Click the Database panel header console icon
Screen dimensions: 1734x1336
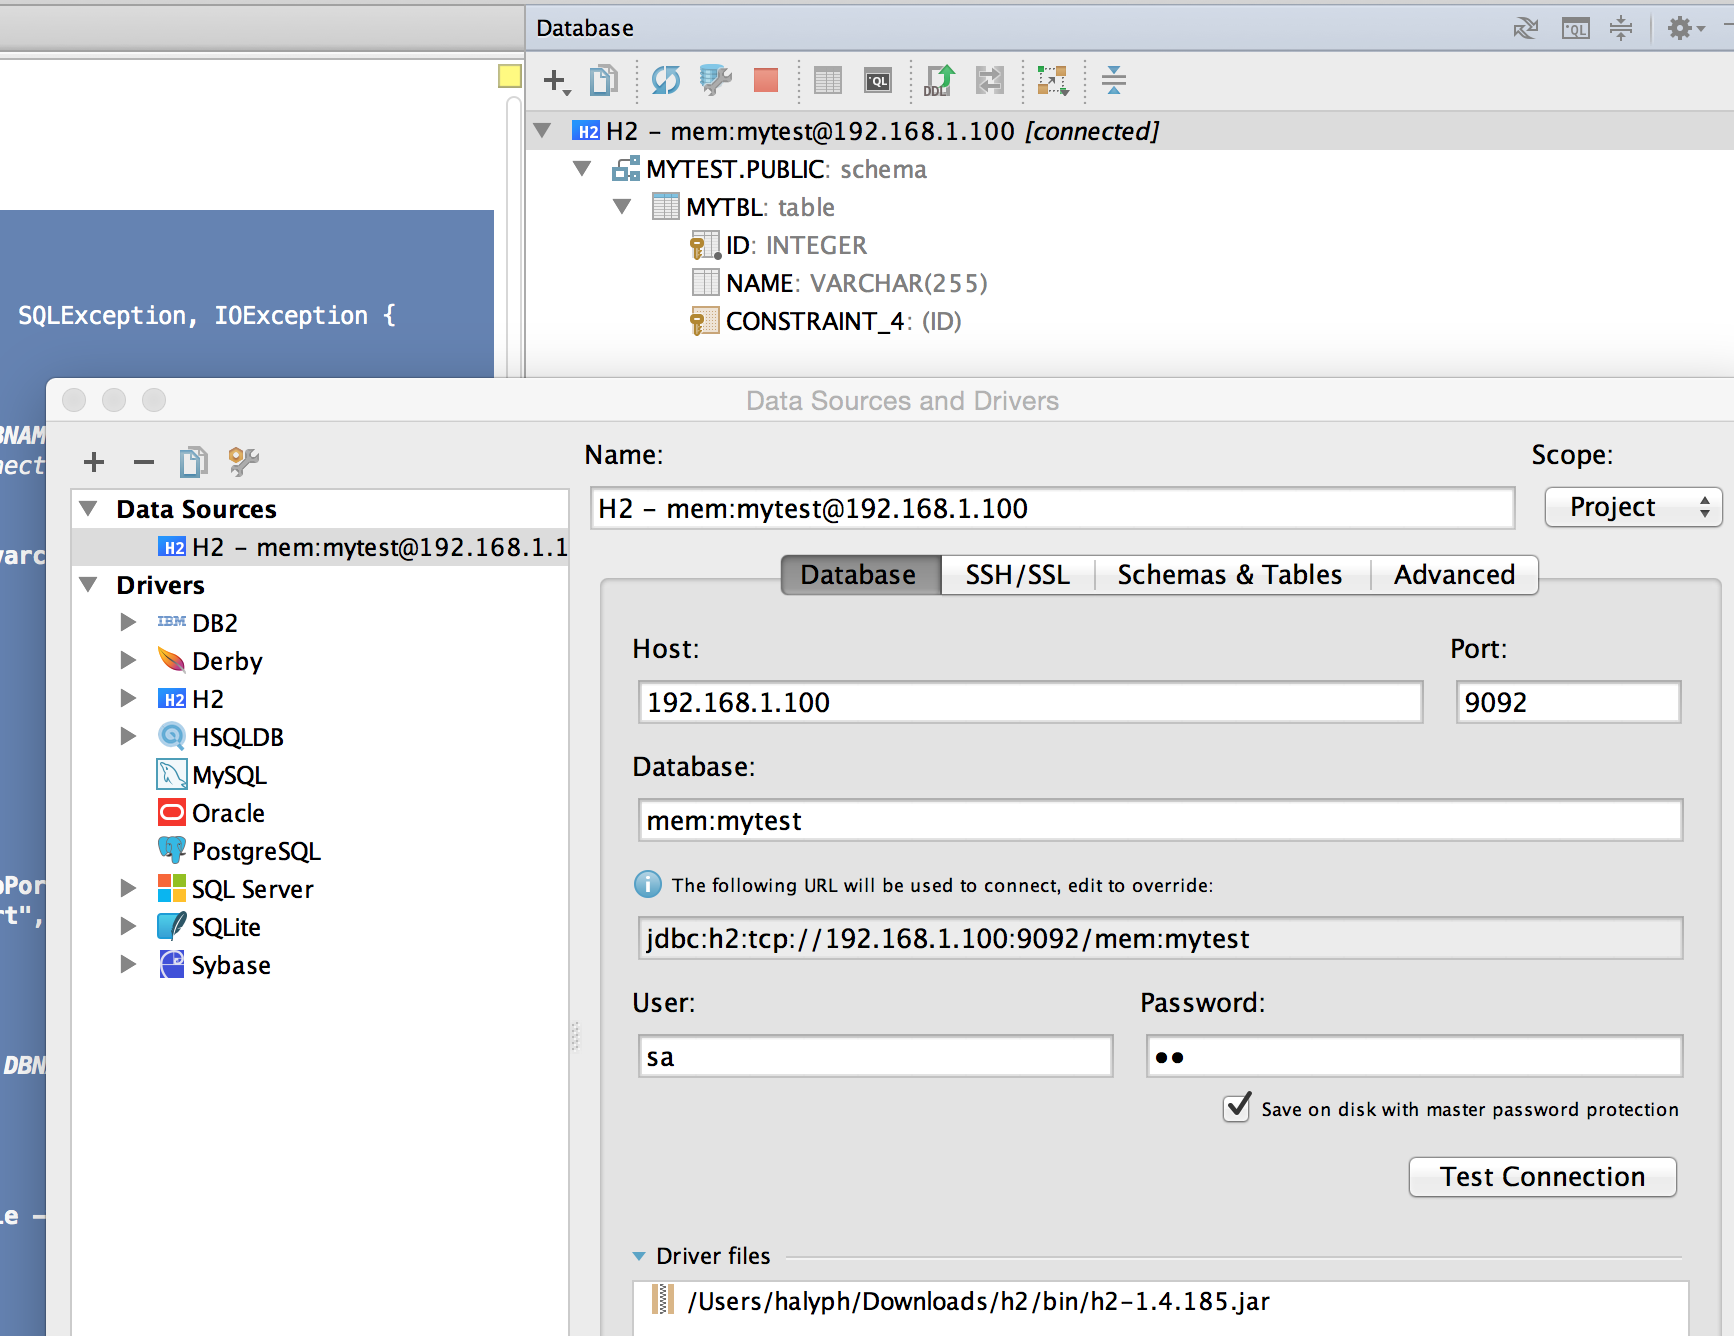1575,28
